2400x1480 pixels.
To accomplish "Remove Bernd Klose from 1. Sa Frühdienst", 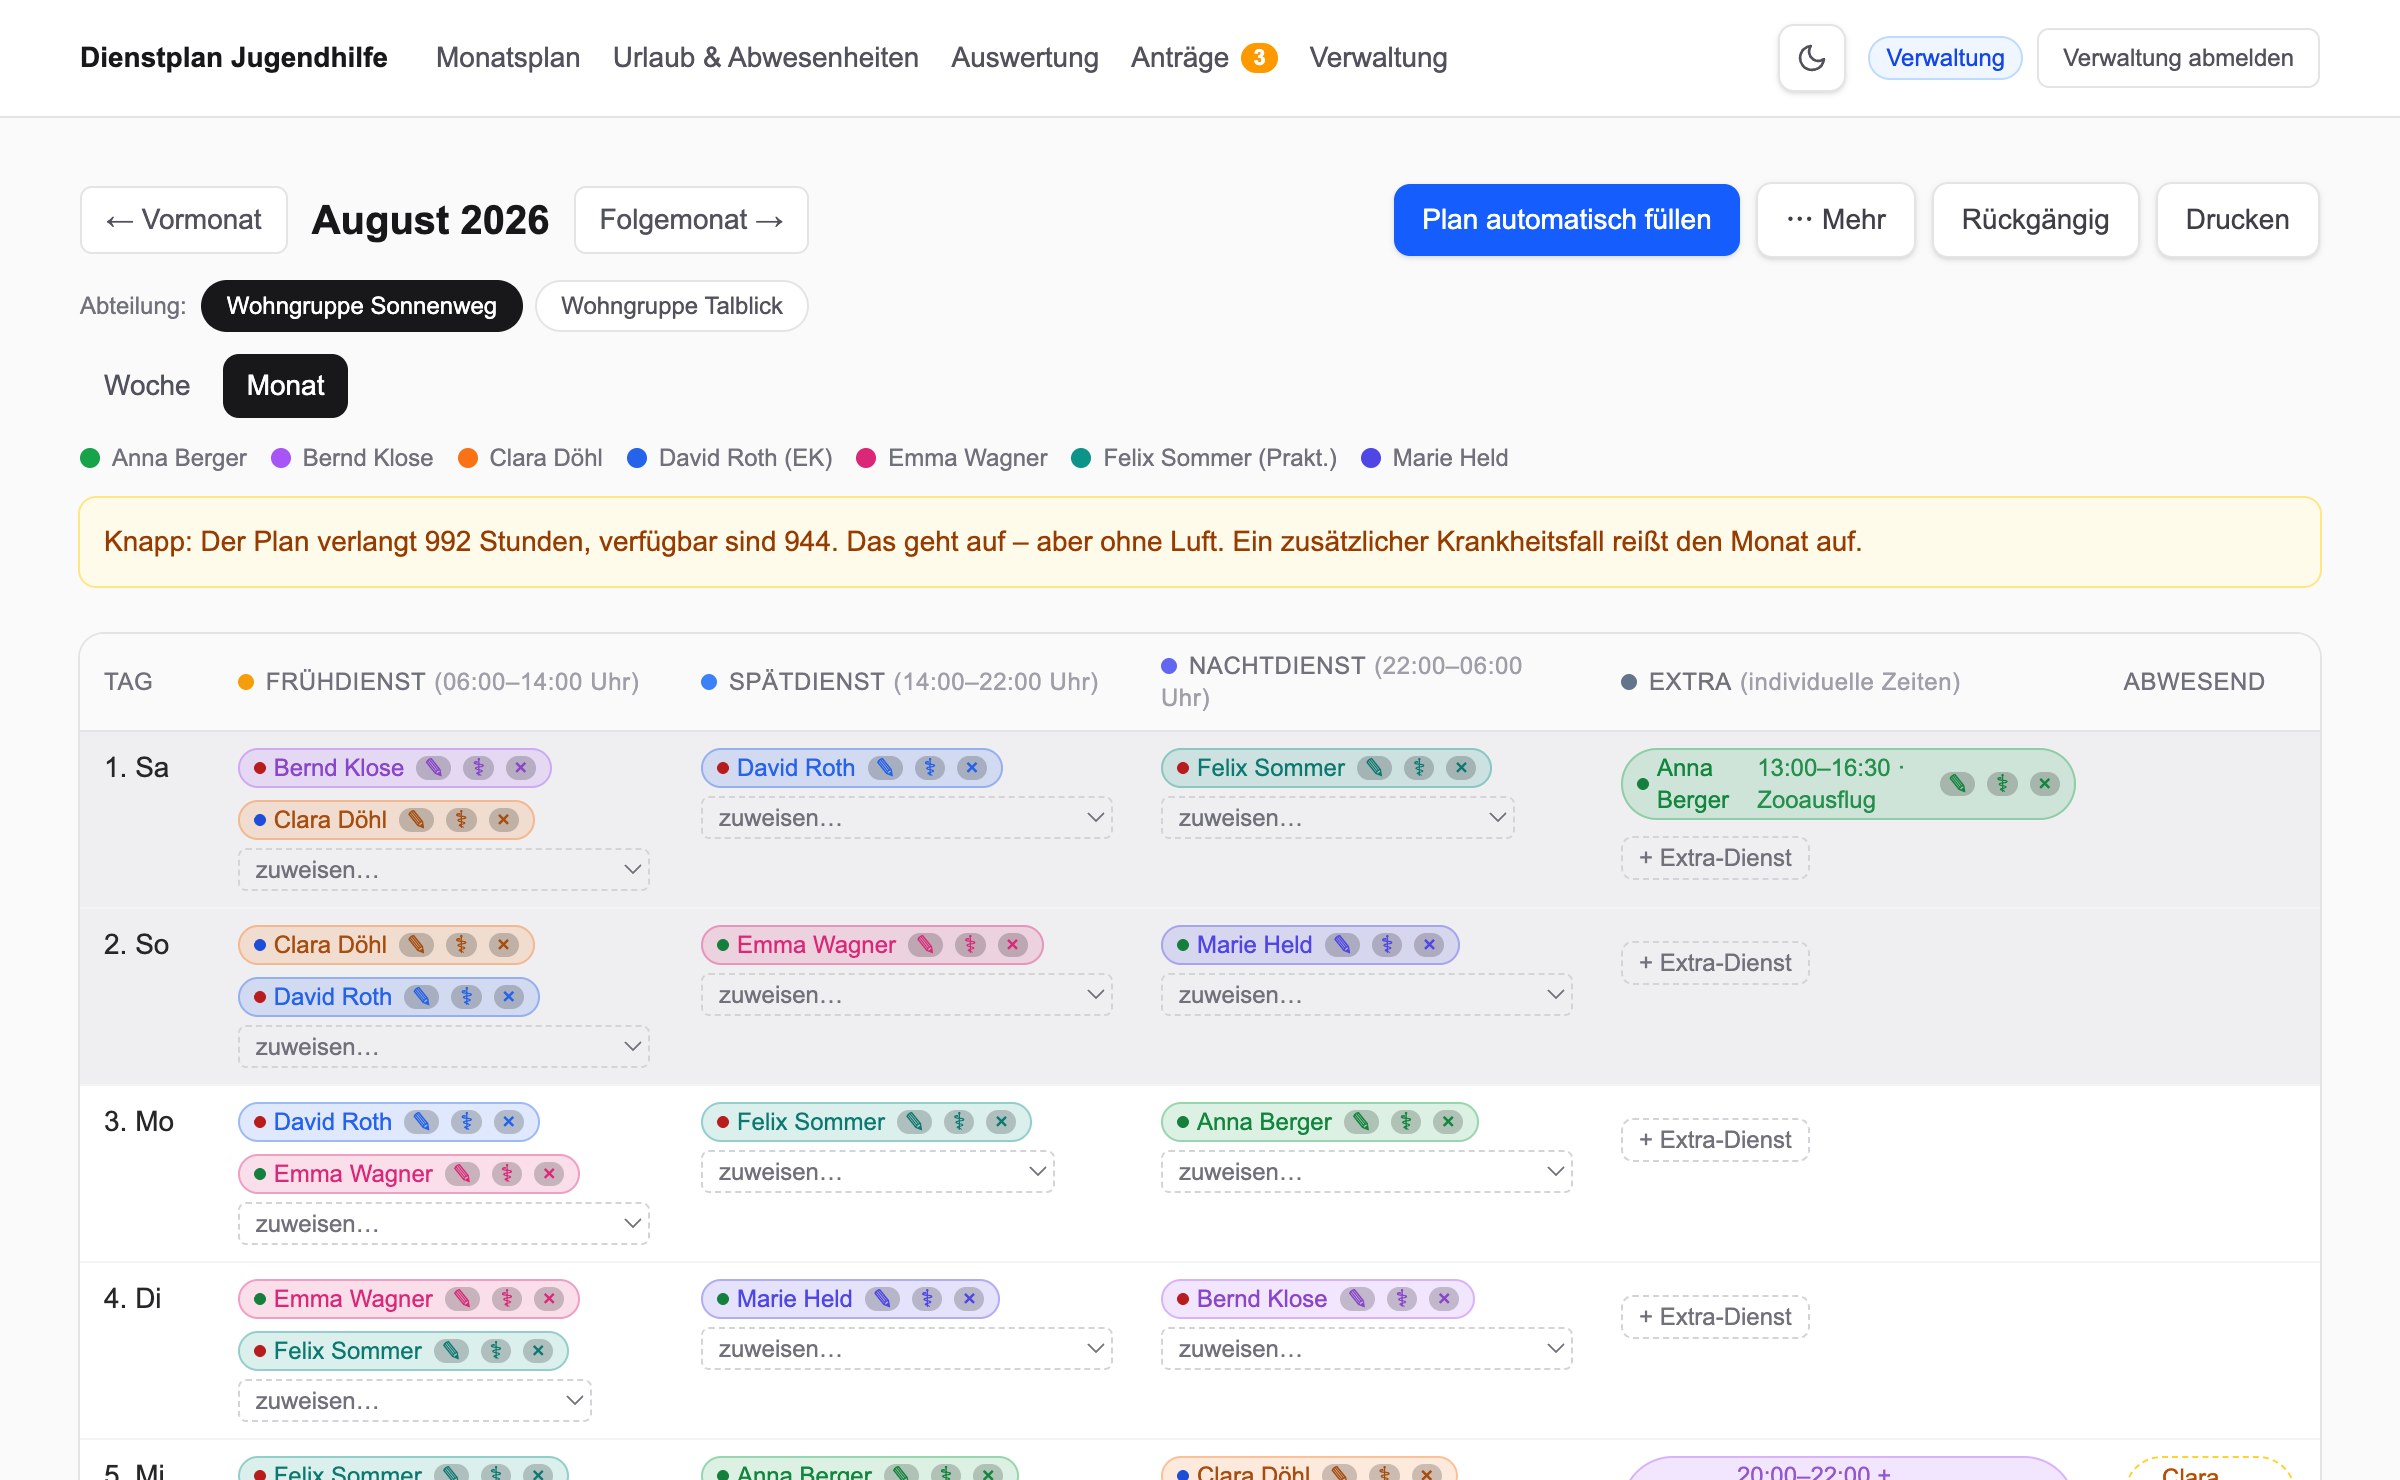I will pyautogui.click(x=520, y=768).
